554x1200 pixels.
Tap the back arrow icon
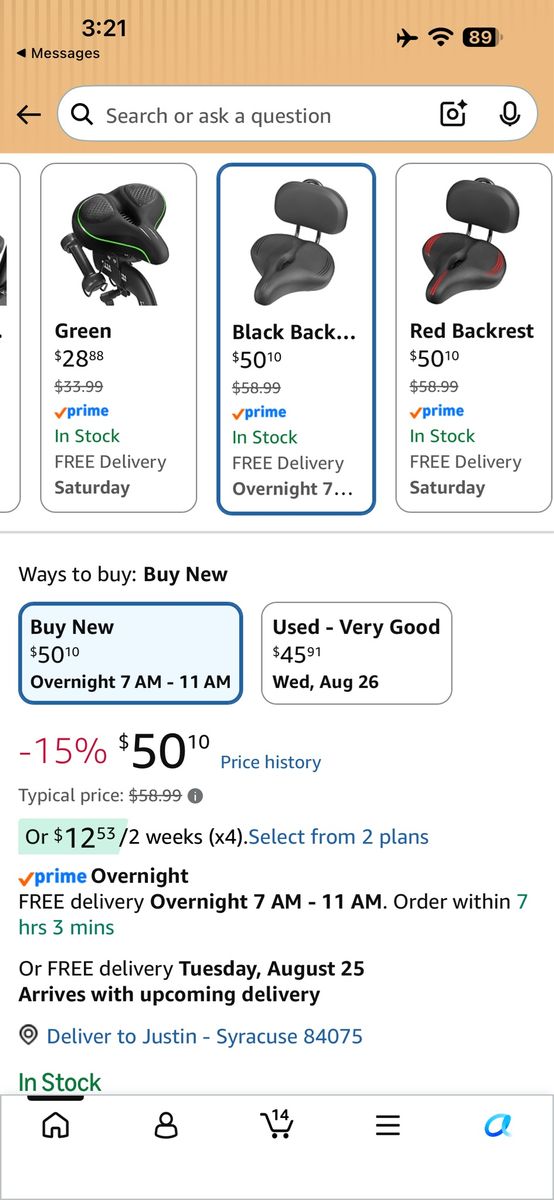pos(29,115)
